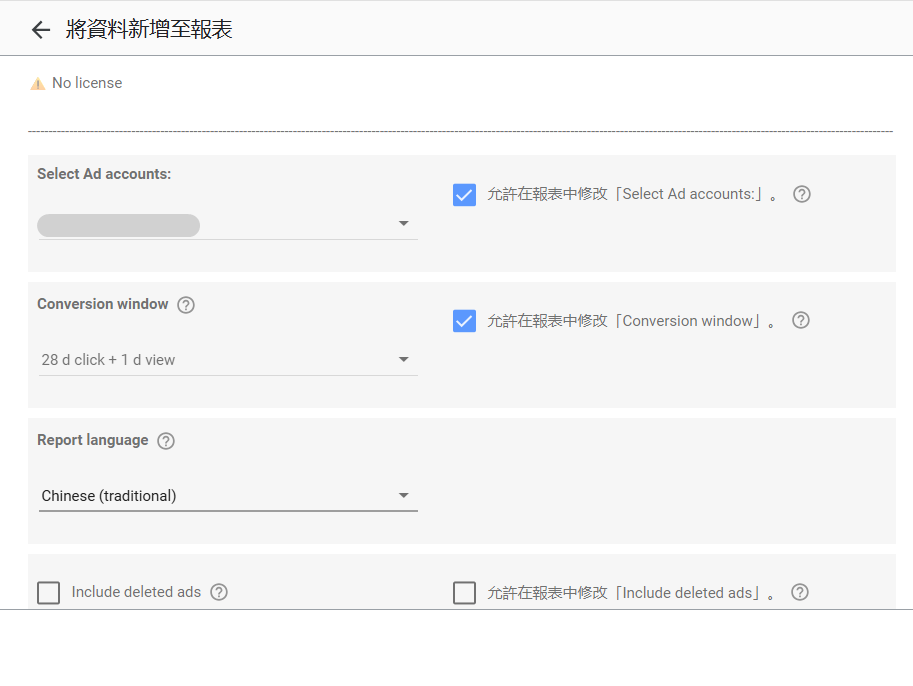Expand the Select Ad accounts dropdown arrow
This screenshot has height=686, width=913.
coord(403,224)
